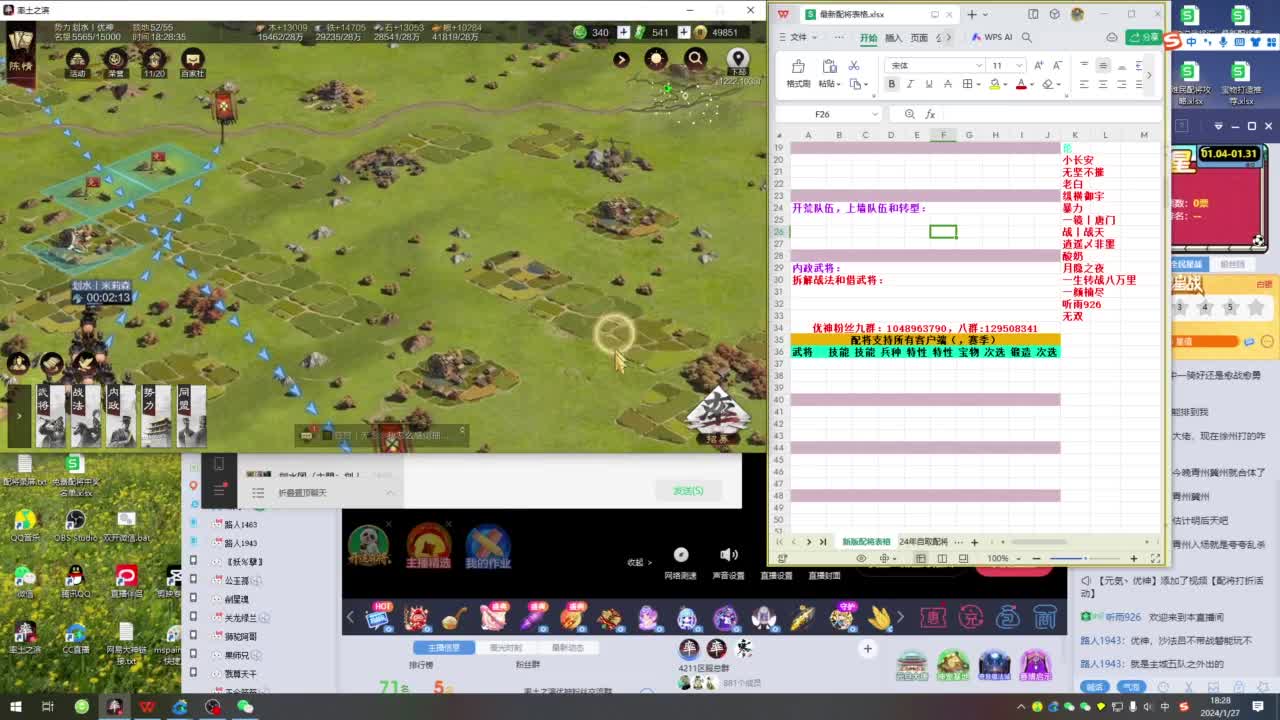Open the 文件 file menu dropdown
The image size is (1280, 720).
tap(798, 38)
